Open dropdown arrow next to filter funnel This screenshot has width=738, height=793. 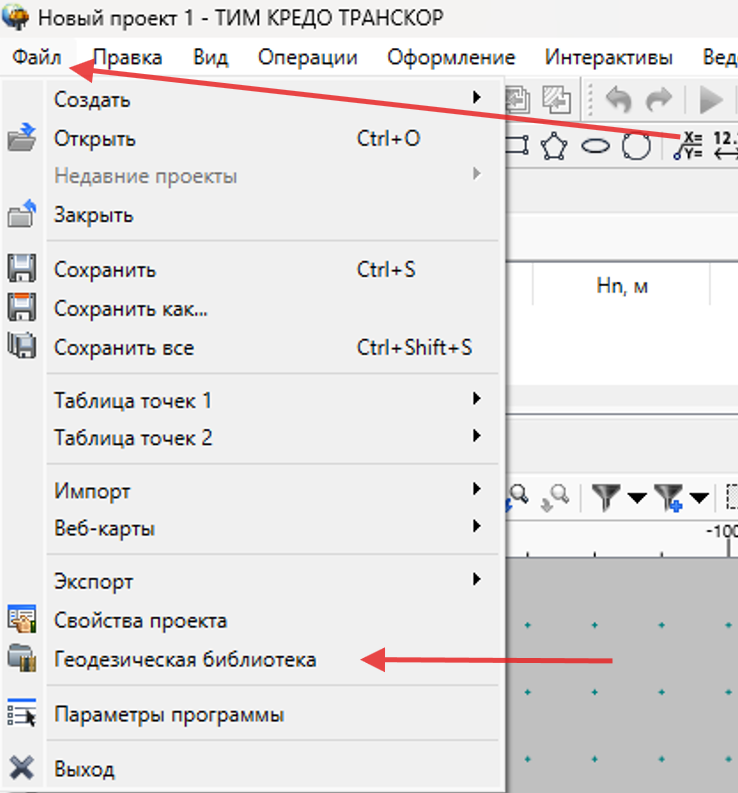click(x=637, y=498)
